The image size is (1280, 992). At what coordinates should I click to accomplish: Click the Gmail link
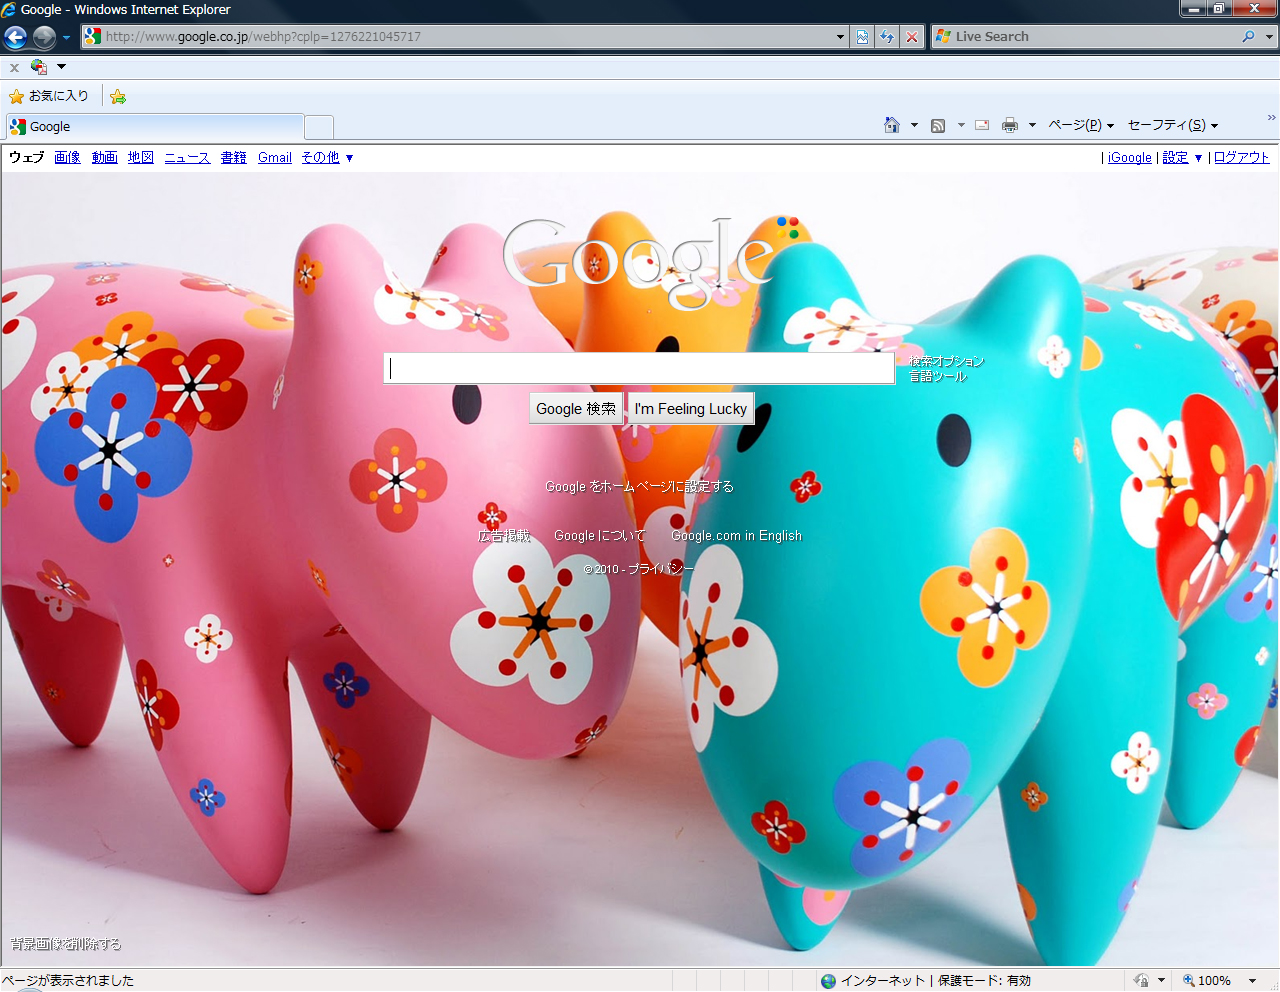[x=274, y=158]
